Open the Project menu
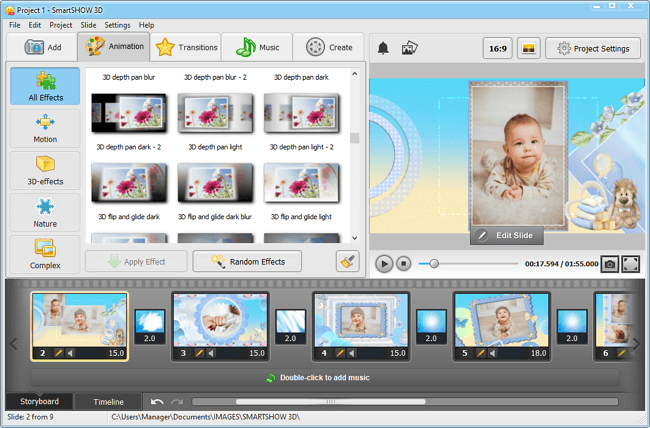Screen dimensions: 650x428 pos(61,25)
